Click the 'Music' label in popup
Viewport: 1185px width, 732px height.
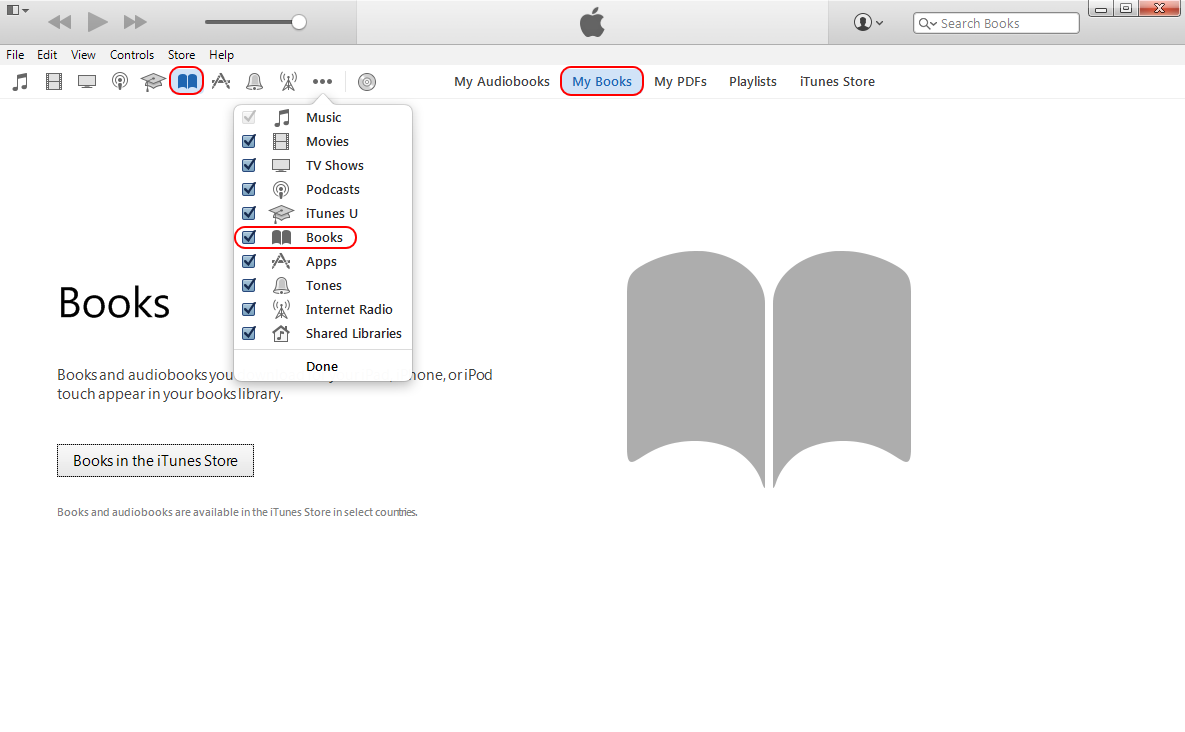pos(323,117)
